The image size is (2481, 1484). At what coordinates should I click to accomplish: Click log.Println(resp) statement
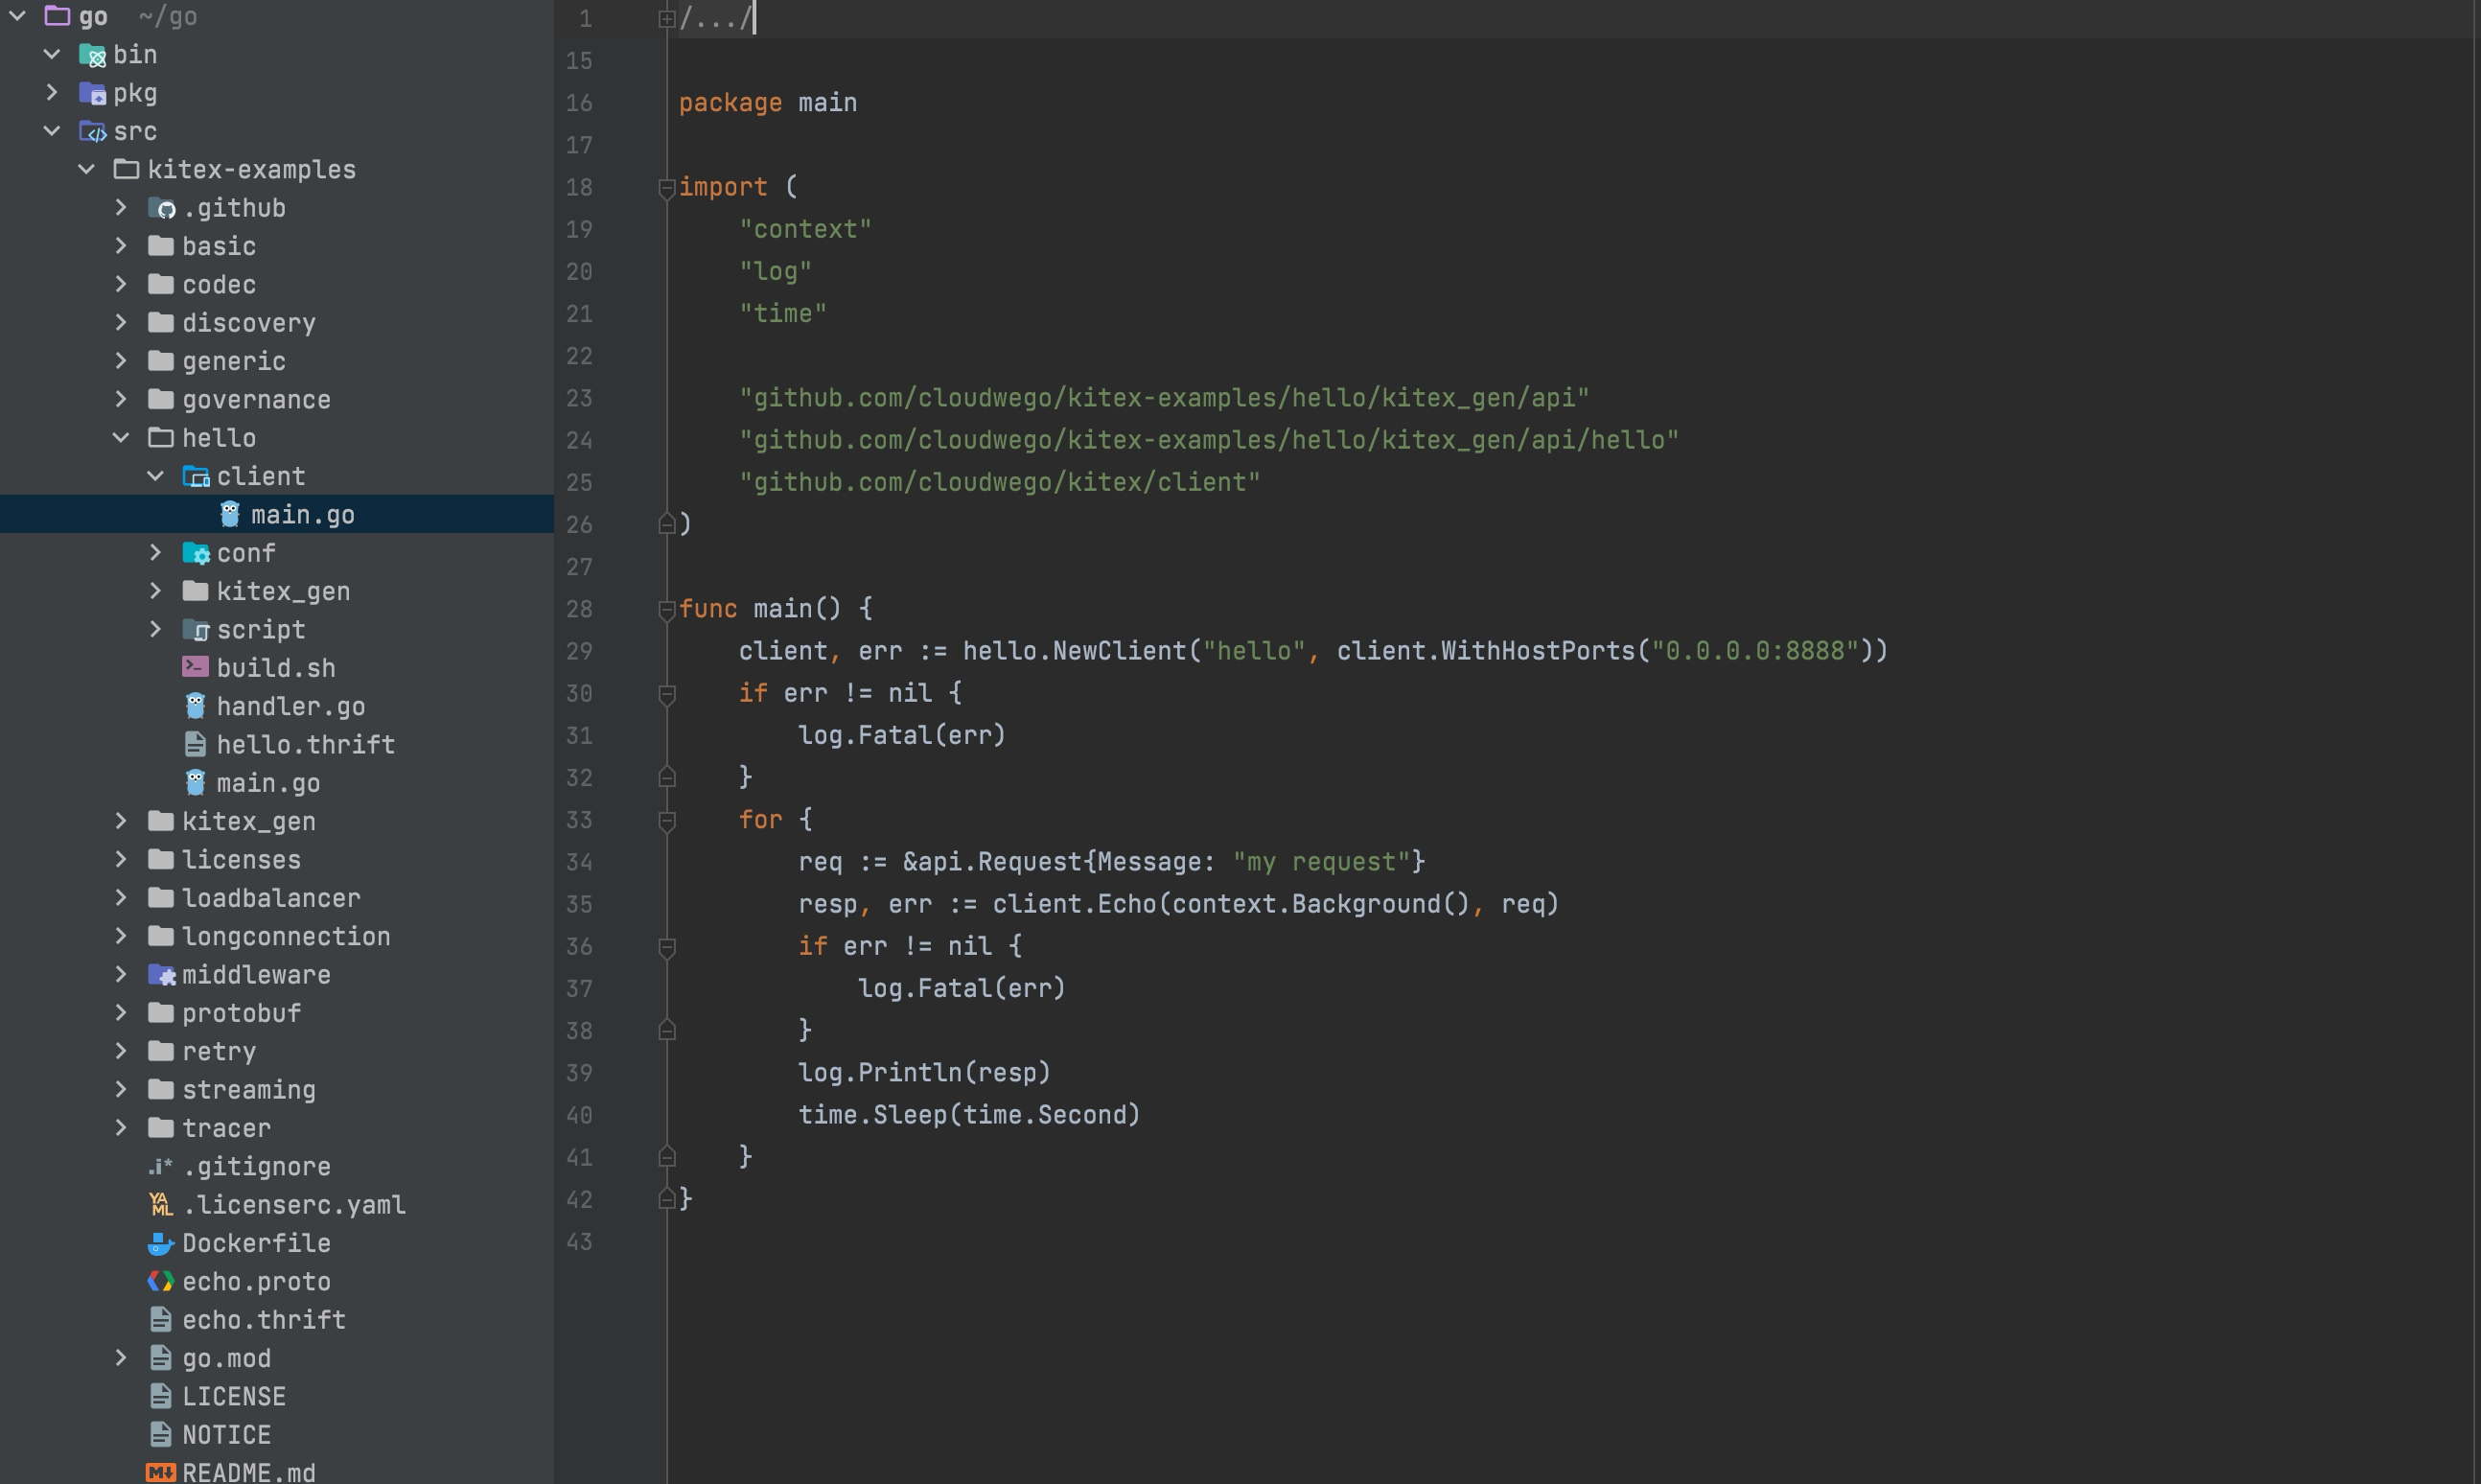pos(925,1072)
